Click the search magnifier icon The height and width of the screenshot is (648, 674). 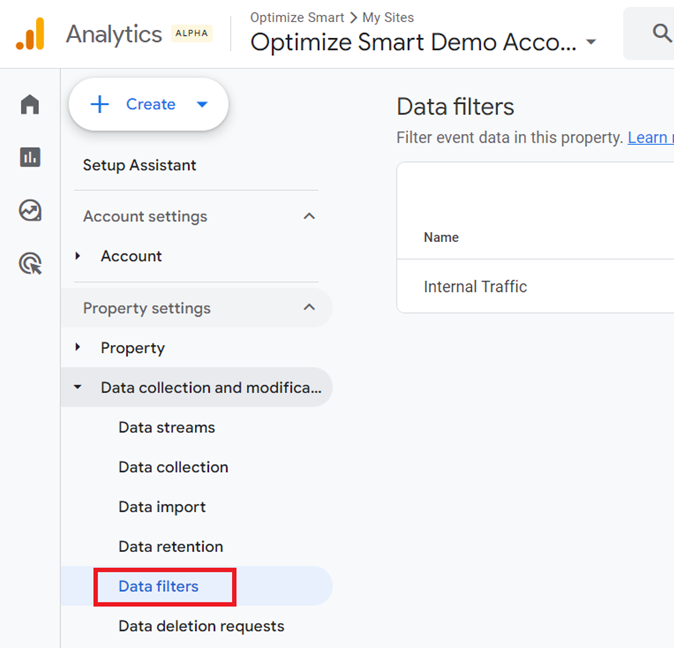point(662,33)
